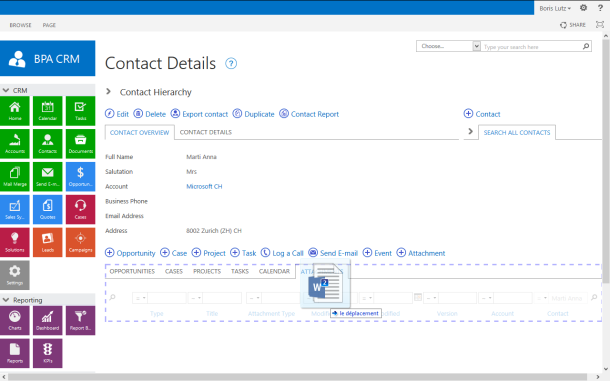The width and height of the screenshot is (610, 381).
Task: Click the BPA CRM logo banner
Action: 47,58
